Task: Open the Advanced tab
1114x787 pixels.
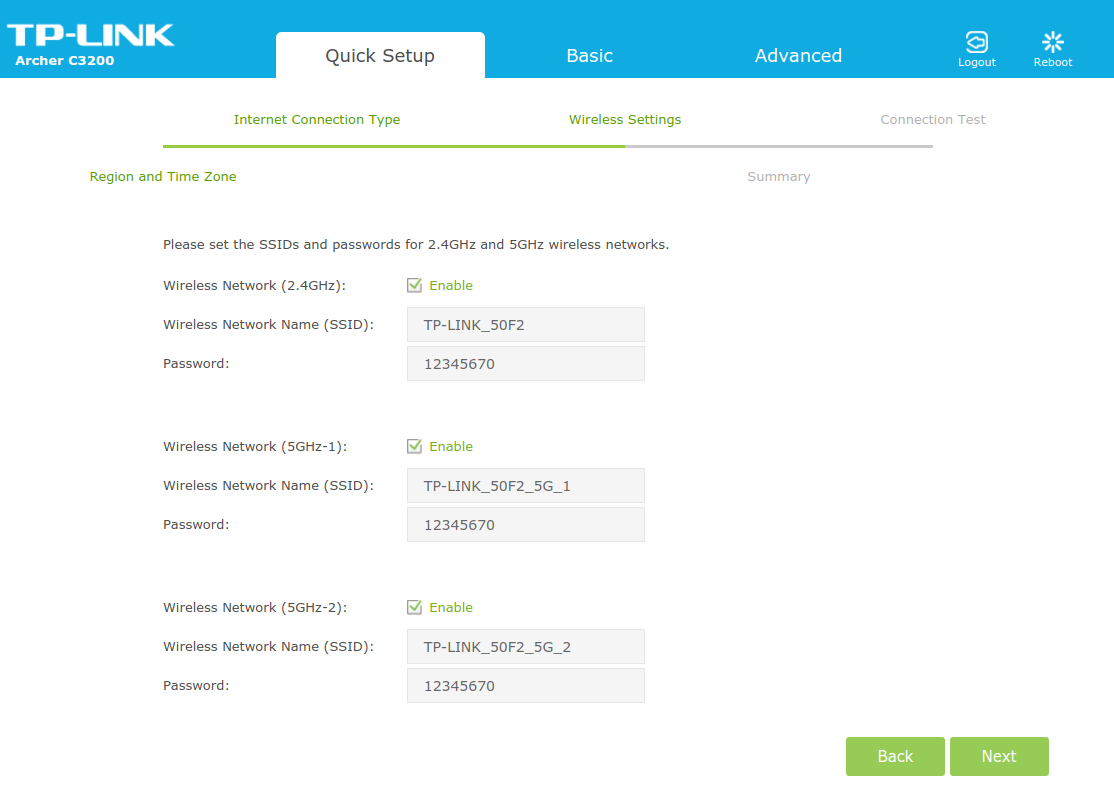Action: tap(798, 56)
